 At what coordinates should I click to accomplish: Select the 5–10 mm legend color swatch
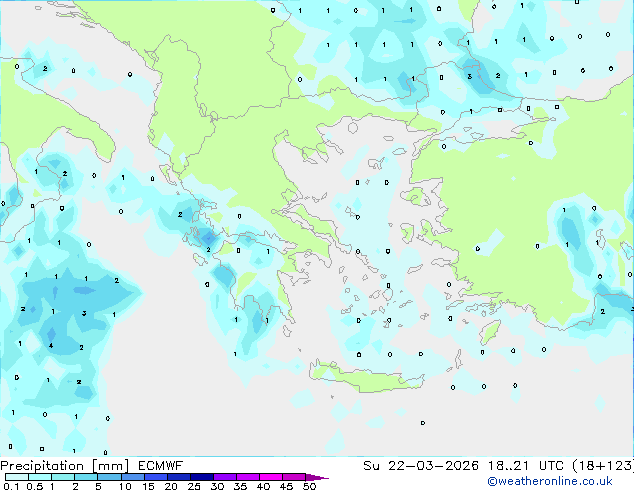[109, 477]
